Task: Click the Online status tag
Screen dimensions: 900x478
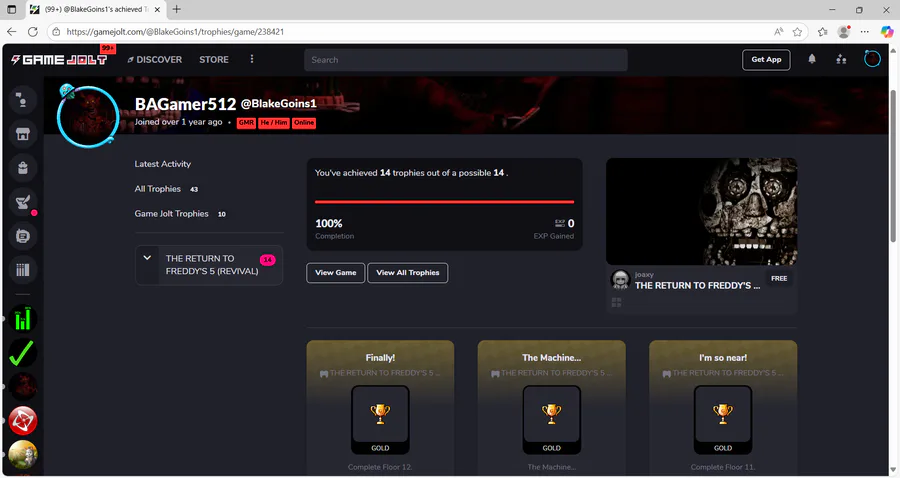Action: [304, 123]
